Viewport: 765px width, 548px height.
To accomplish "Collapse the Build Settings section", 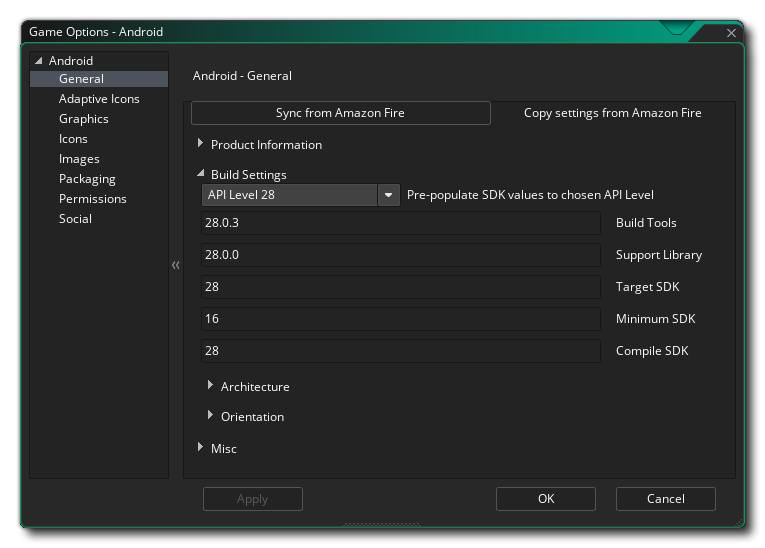I will (x=201, y=174).
